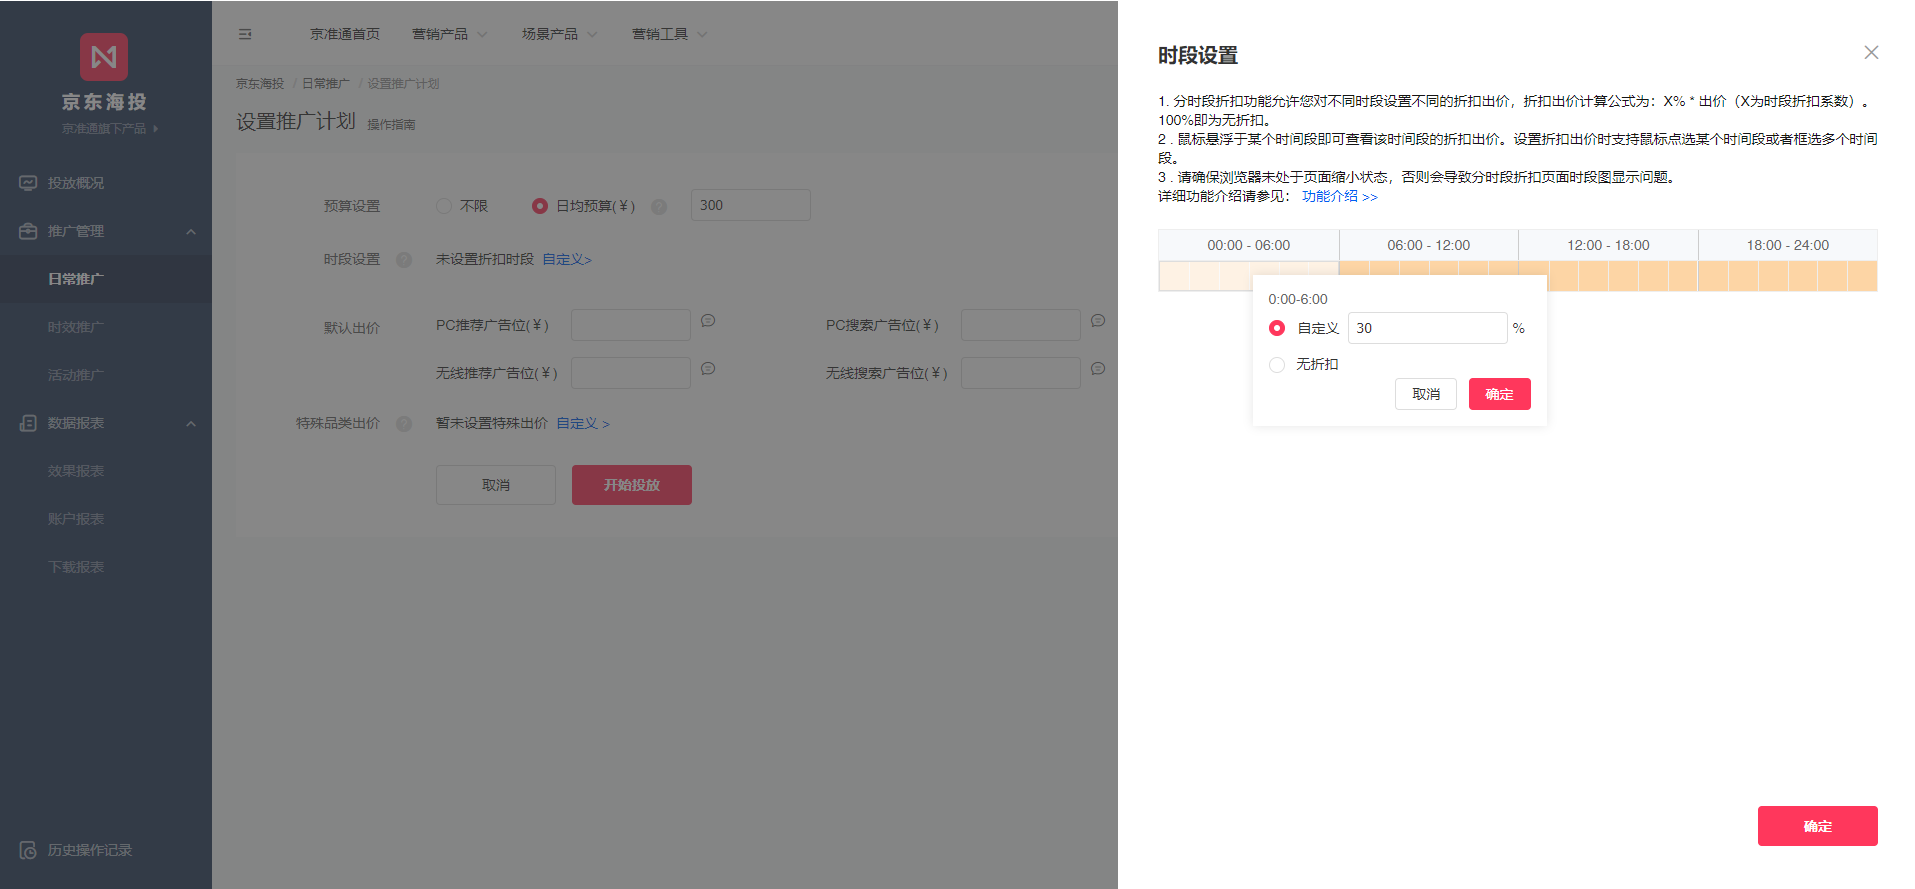
Task: Click 取消 in the discount popup
Action: (1426, 394)
